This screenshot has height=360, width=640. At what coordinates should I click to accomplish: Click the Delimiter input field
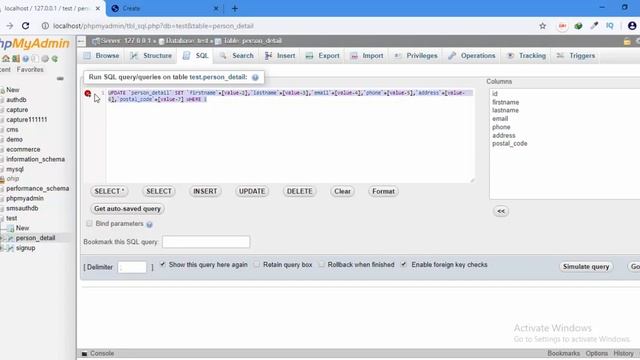click(132, 267)
